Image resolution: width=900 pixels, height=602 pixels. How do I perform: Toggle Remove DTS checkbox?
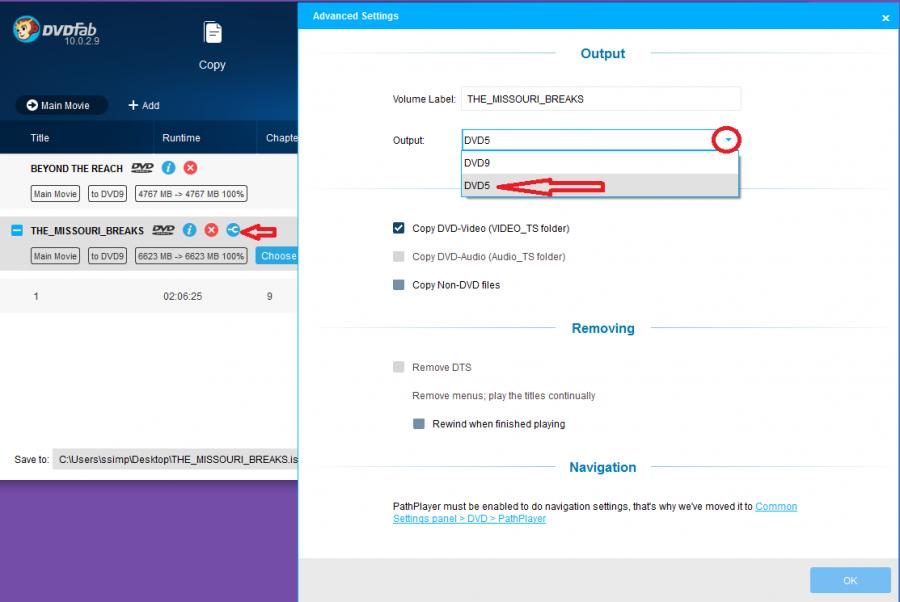398,367
